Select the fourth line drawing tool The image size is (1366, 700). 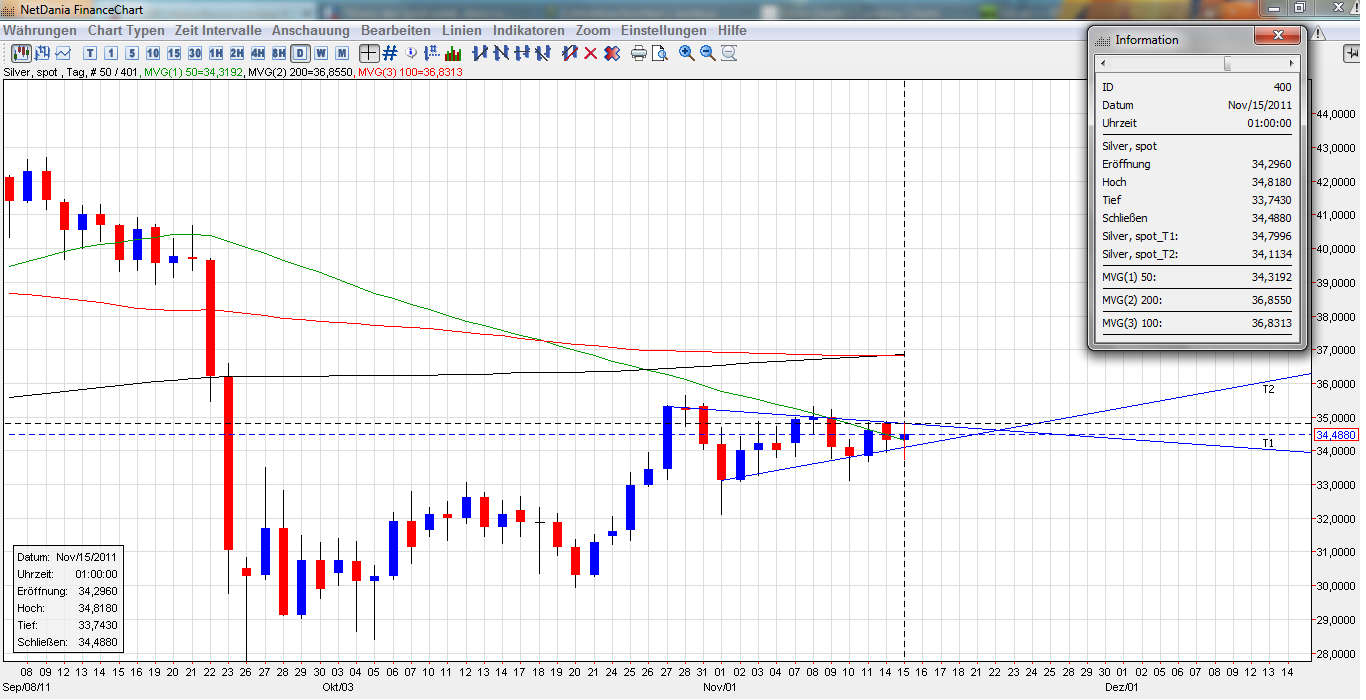[543, 53]
